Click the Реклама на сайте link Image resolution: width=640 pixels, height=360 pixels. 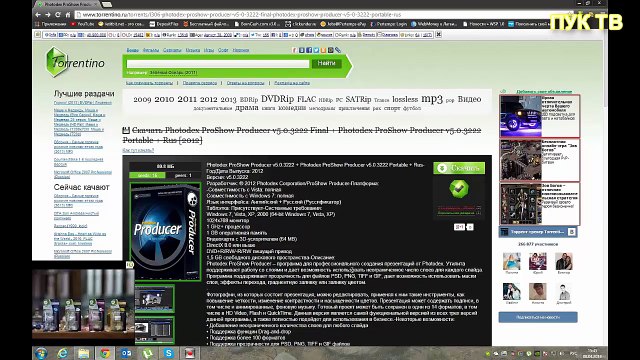pyautogui.click(x=292, y=83)
